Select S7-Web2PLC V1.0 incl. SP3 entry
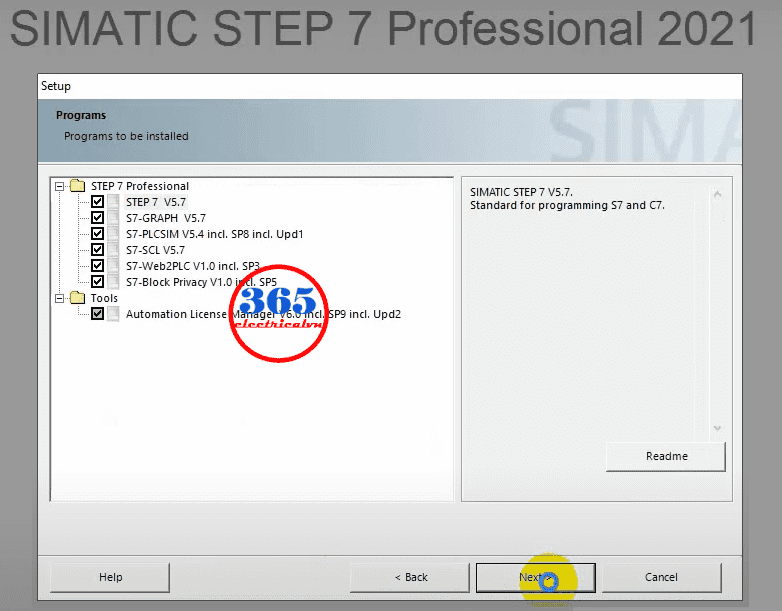Screen dimensions: 782x611 pyautogui.click(x=193, y=266)
